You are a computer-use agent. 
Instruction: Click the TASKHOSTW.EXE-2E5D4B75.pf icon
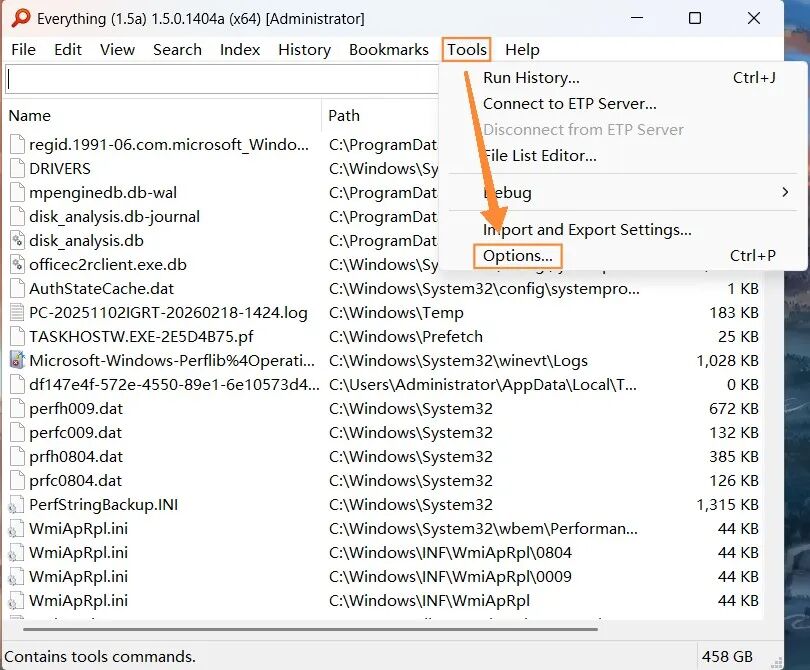17,336
